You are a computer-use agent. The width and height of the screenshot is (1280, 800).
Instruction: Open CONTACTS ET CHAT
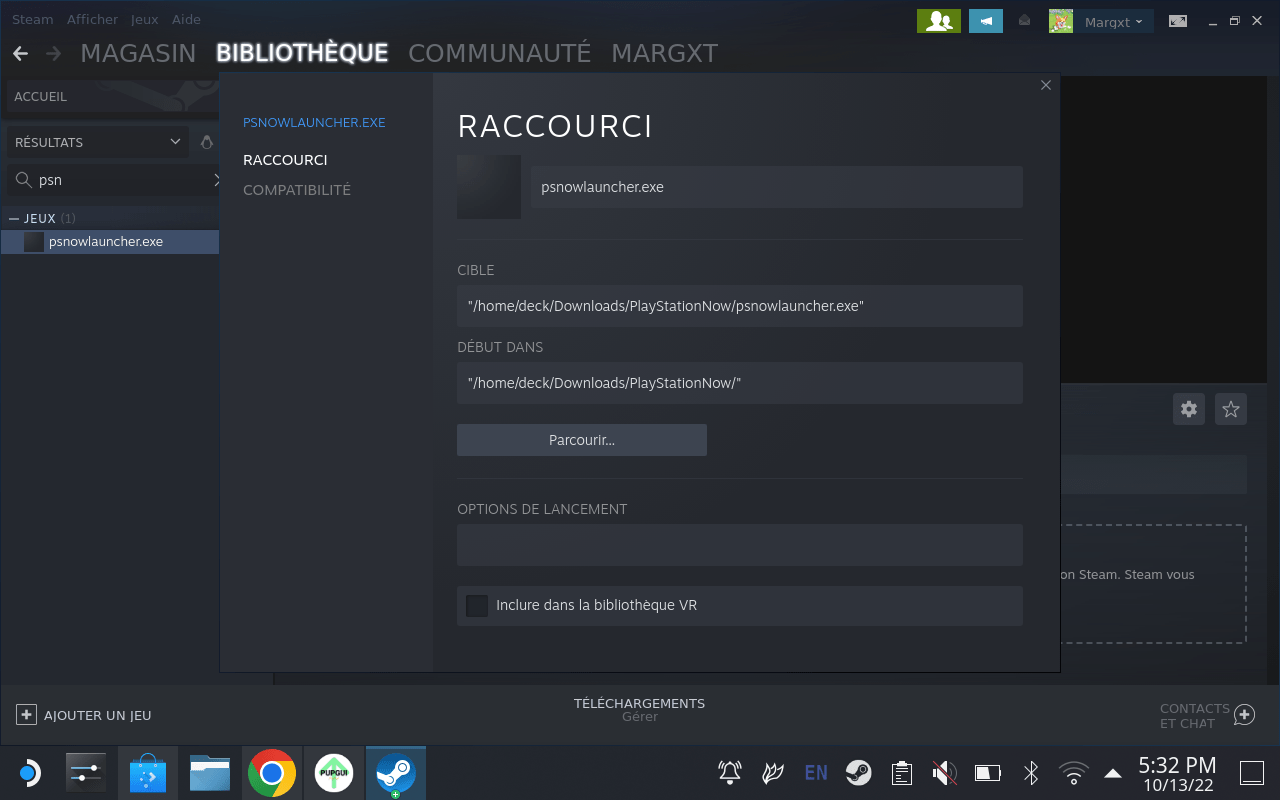(1207, 715)
